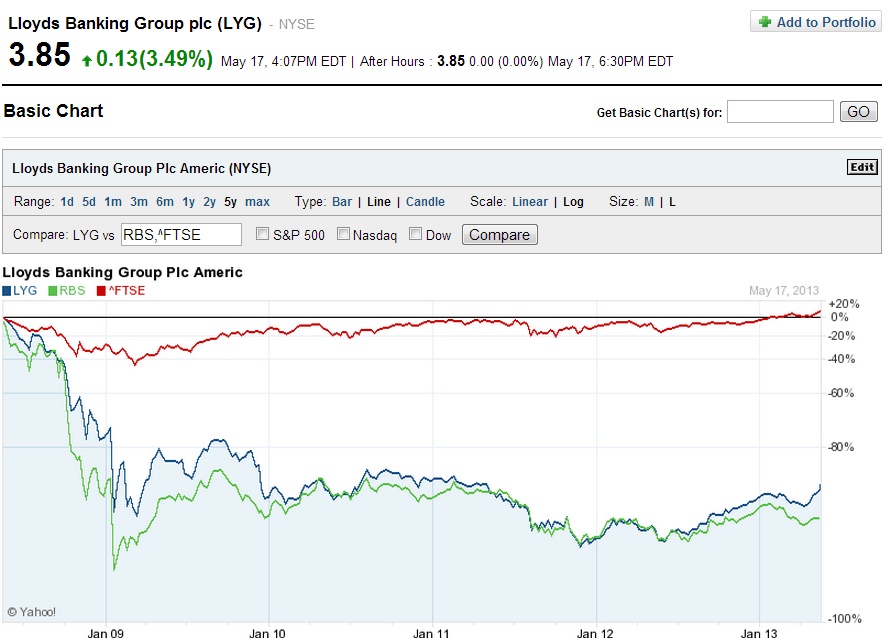The width and height of the screenshot is (888, 638).
Task: Click the Lloyds Banking Group plc (LYG) title
Action: (x=135, y=23)
